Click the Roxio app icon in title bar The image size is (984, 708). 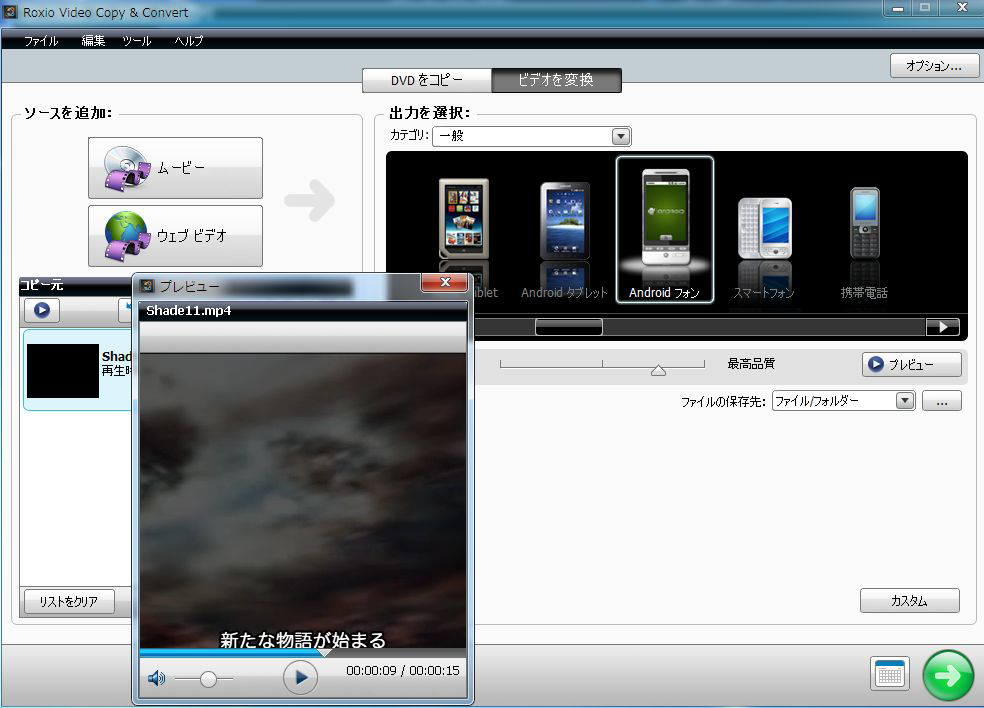10,12
